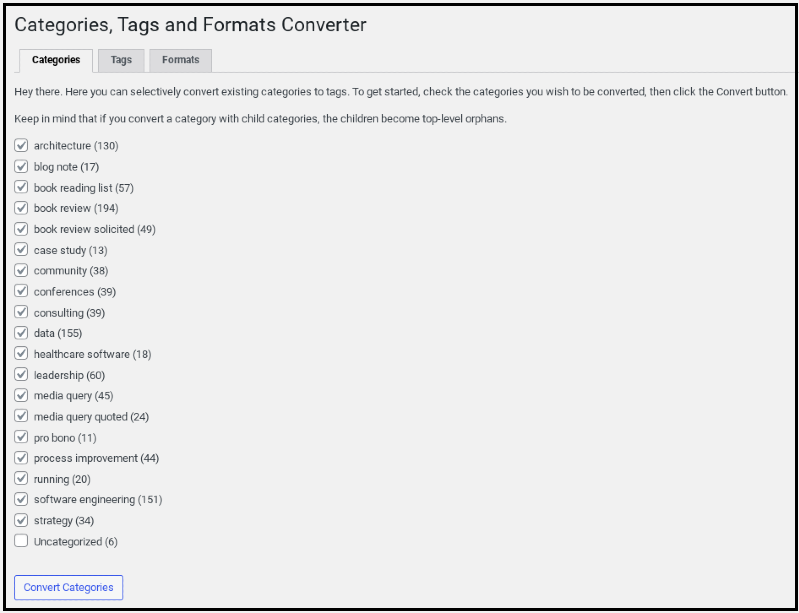Open the Formats tab
Viewport: 799px width, 613px height.
point(180,60)
